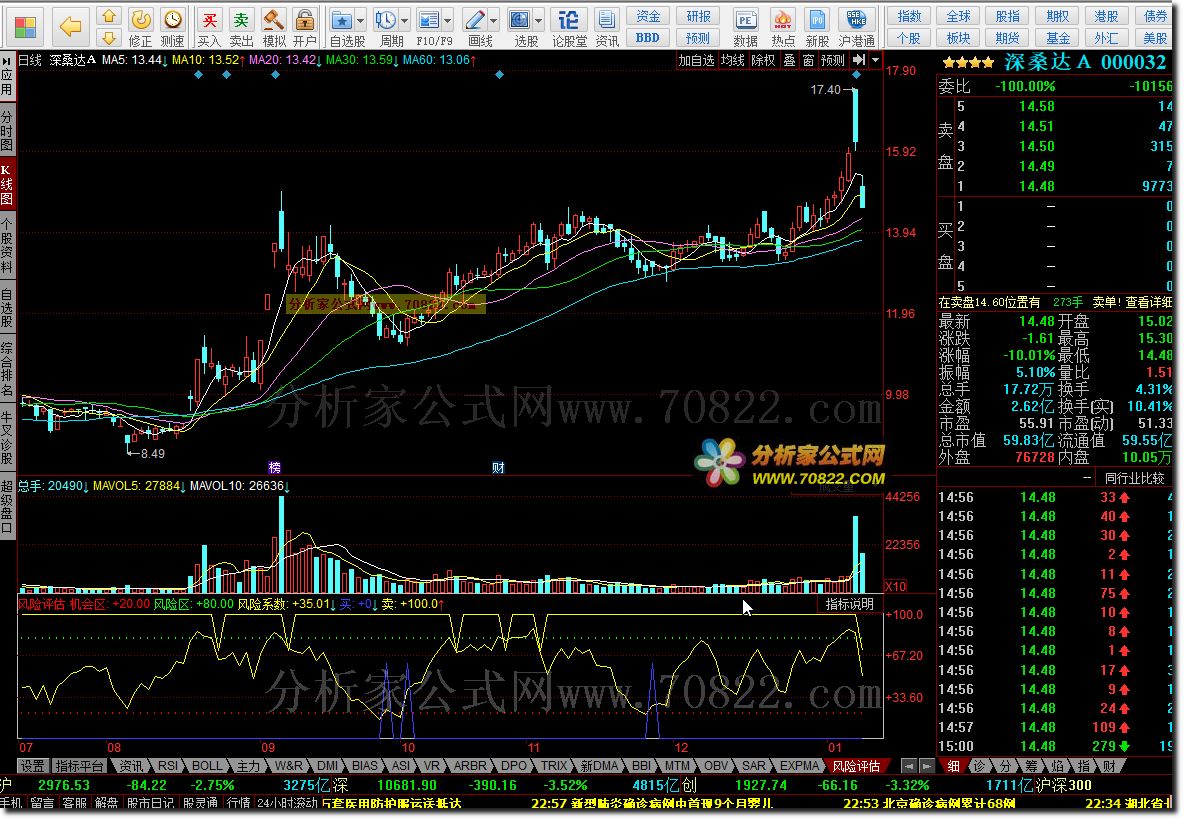Click the 周期 clock icon
Viewport: 1184px width, 819px height.
pos(386,20)
